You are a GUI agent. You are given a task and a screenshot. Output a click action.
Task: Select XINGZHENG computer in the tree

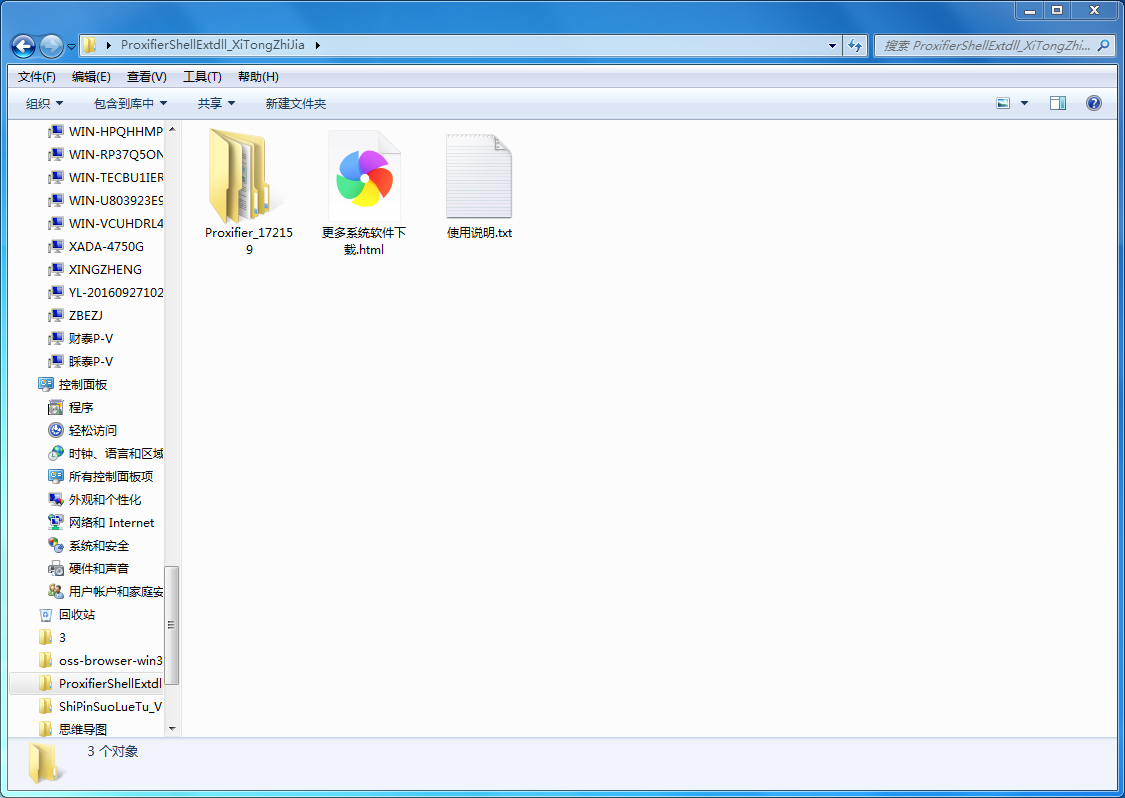(95, 269)
